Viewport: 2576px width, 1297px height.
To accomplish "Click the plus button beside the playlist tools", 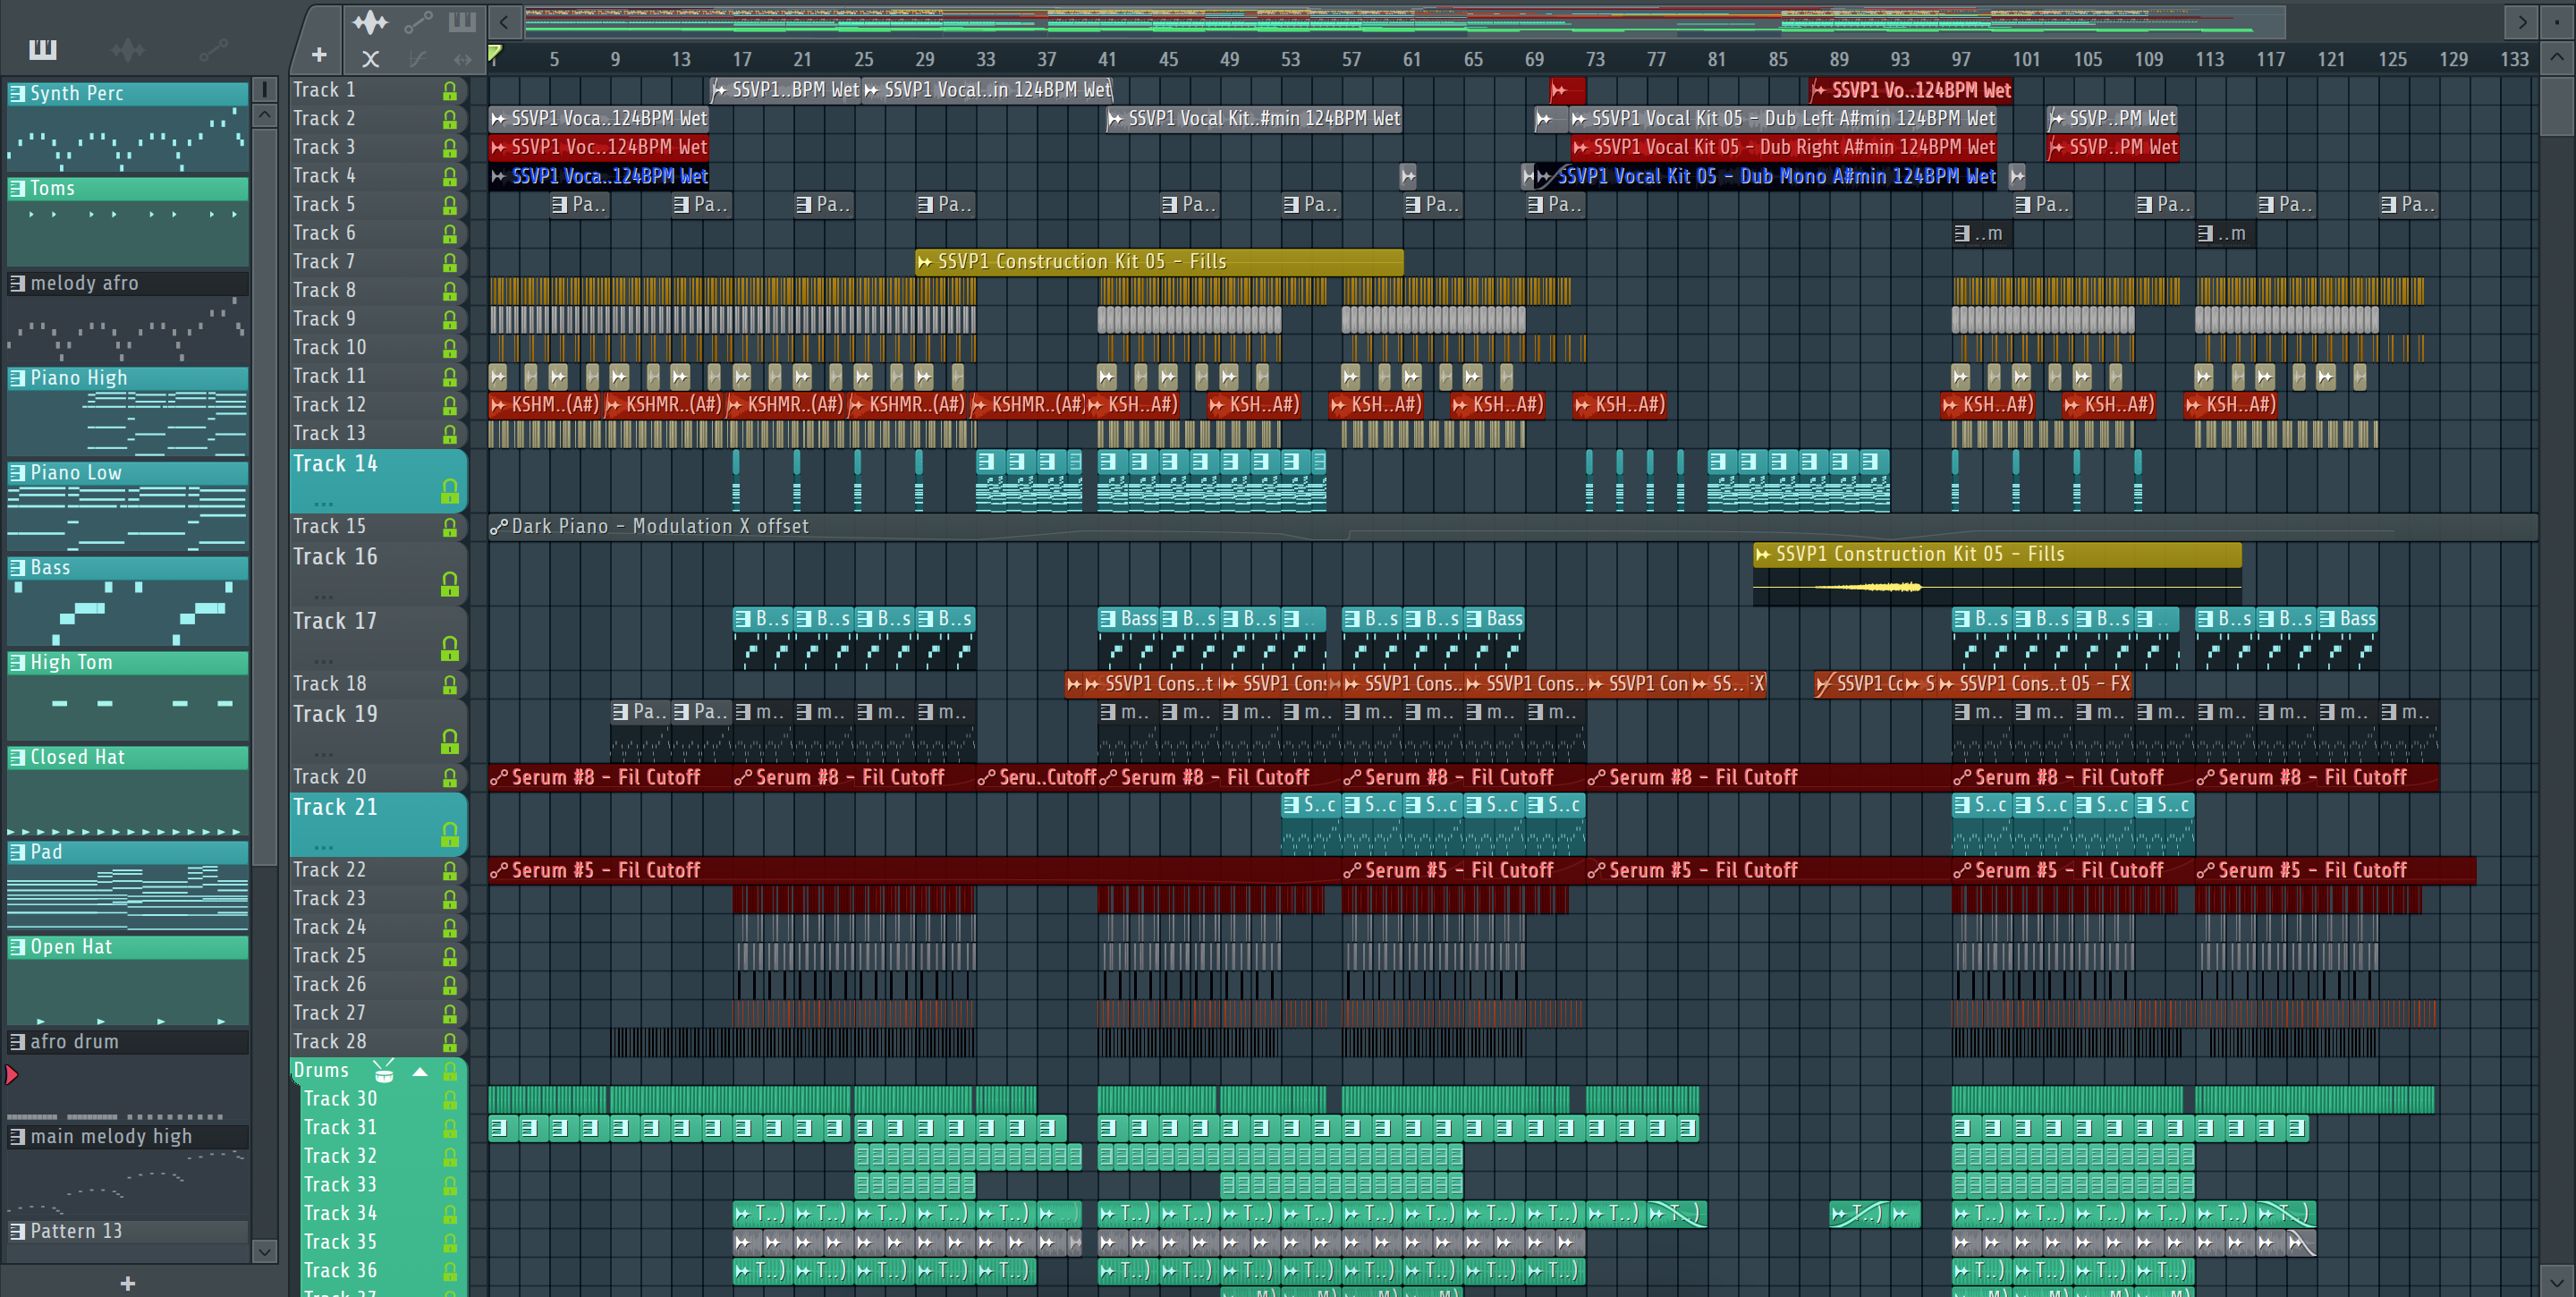I will [x=319, y=55].
